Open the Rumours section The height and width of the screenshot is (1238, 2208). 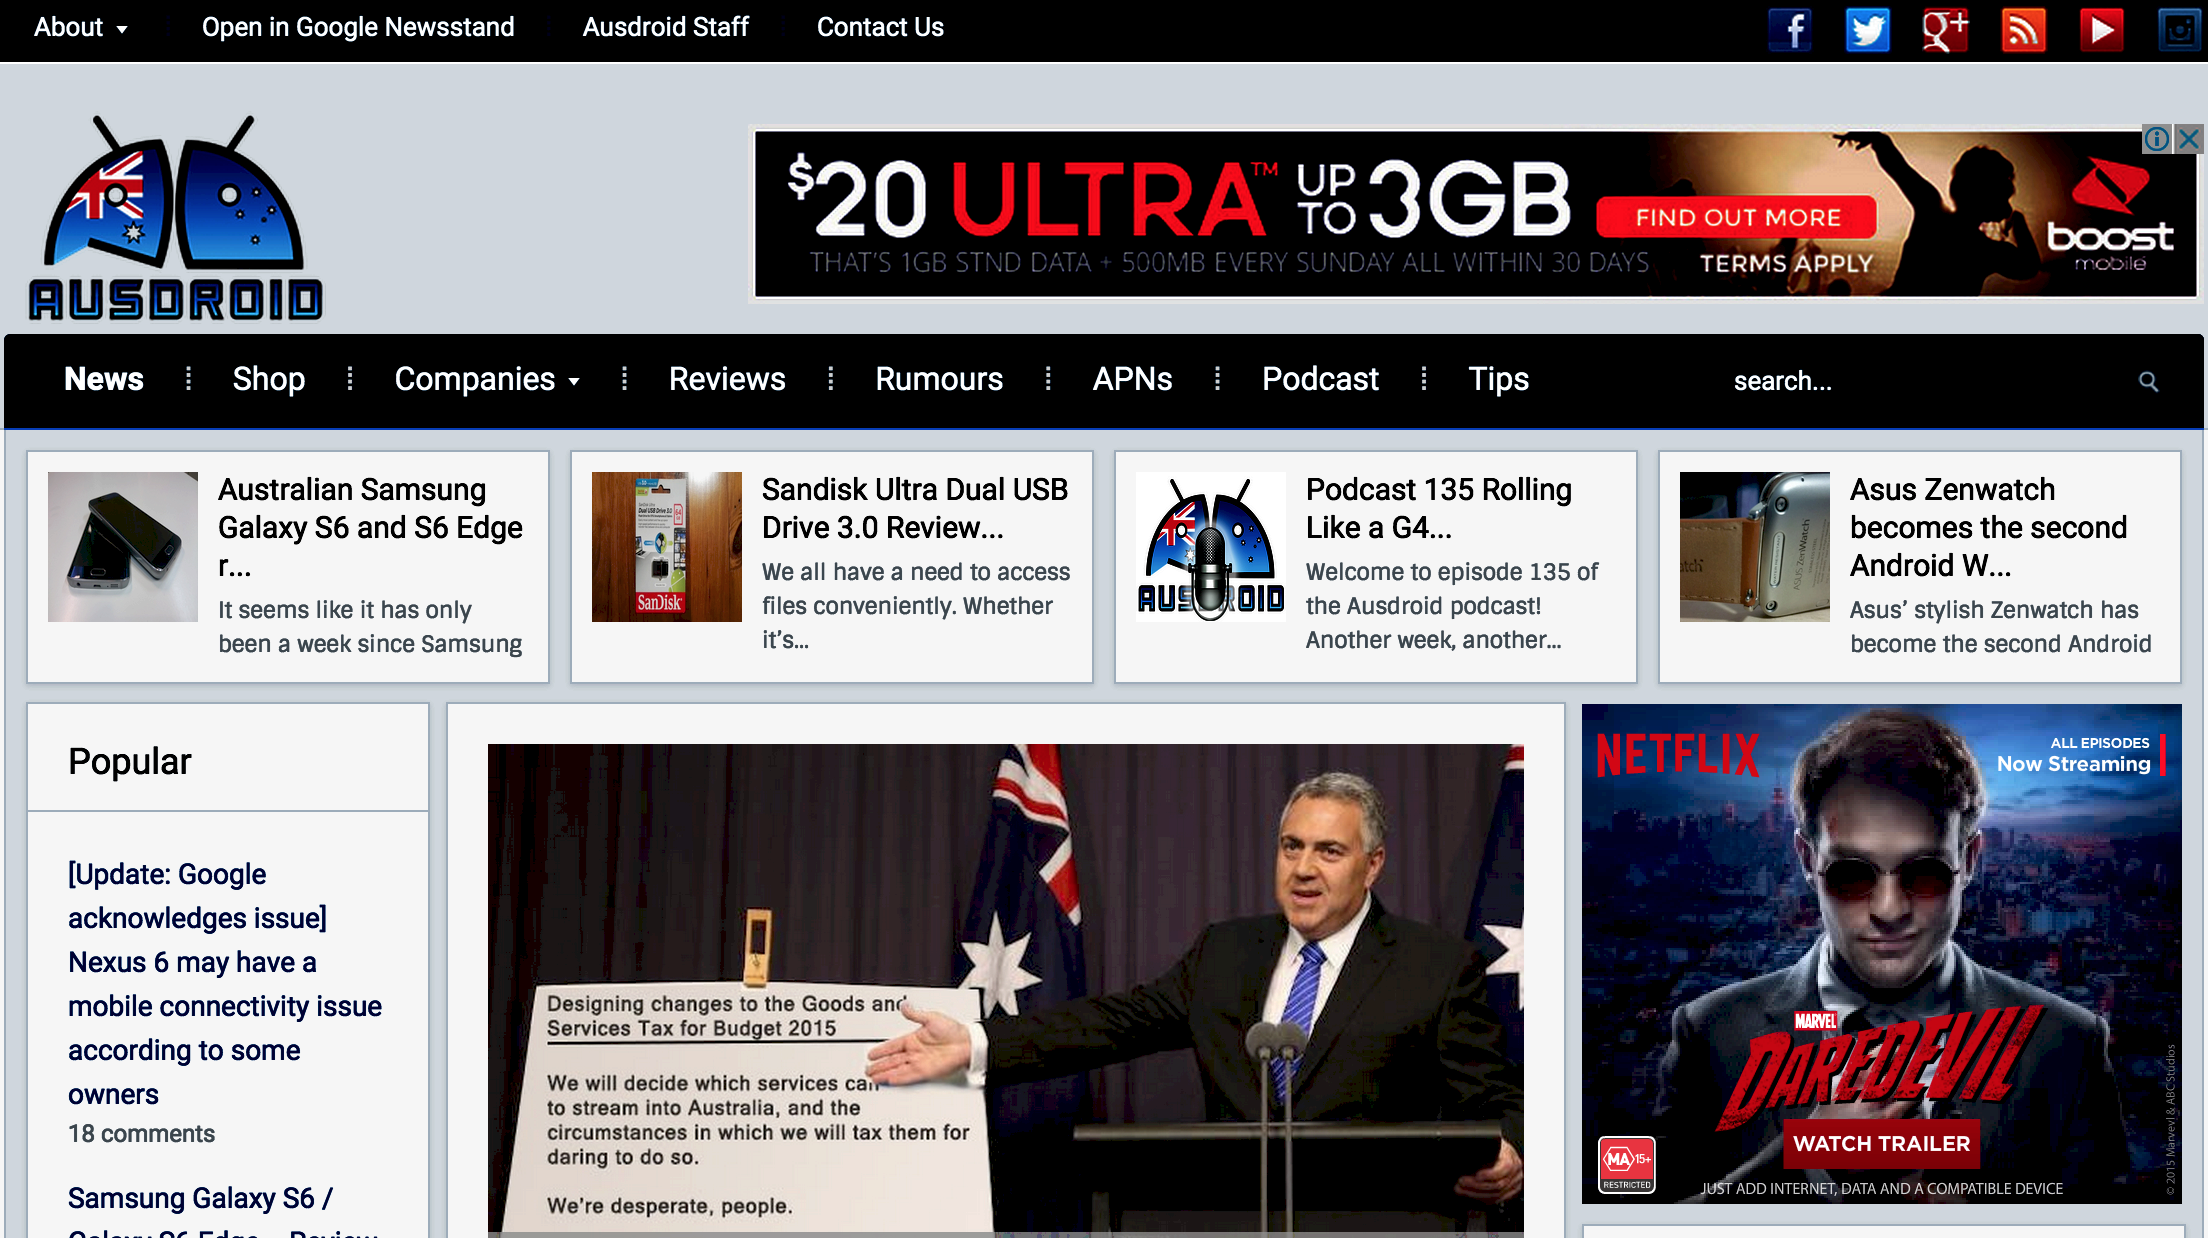pyautogui.click(x=939, y=379)
